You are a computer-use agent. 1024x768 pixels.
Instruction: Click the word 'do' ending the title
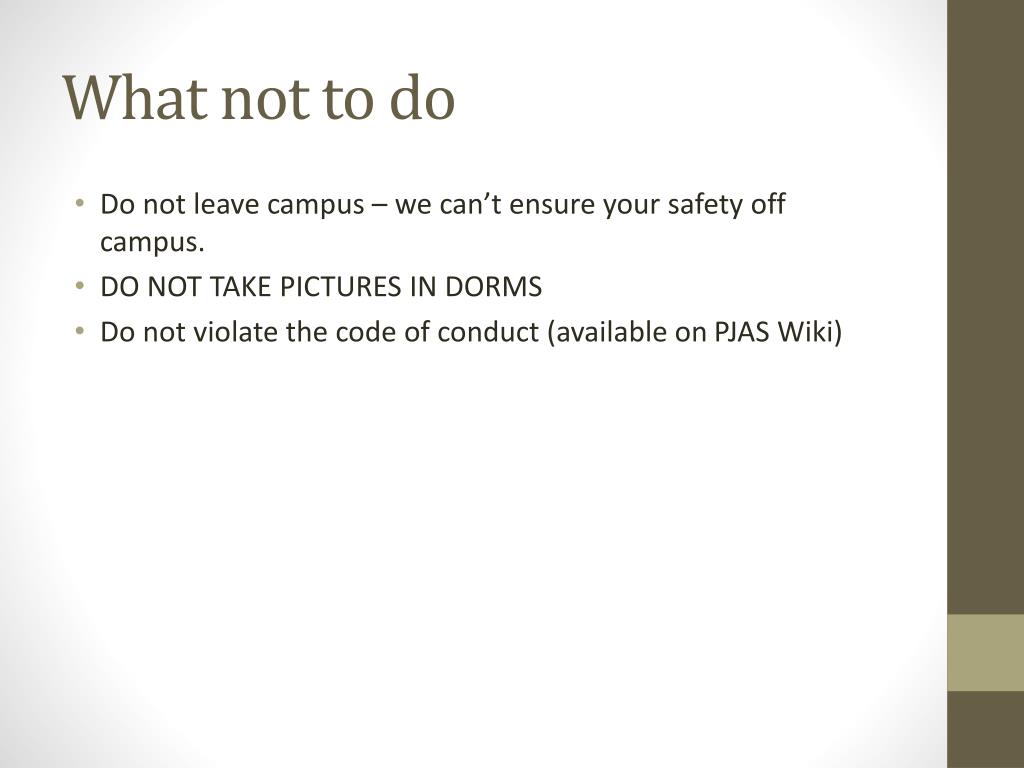423,97
